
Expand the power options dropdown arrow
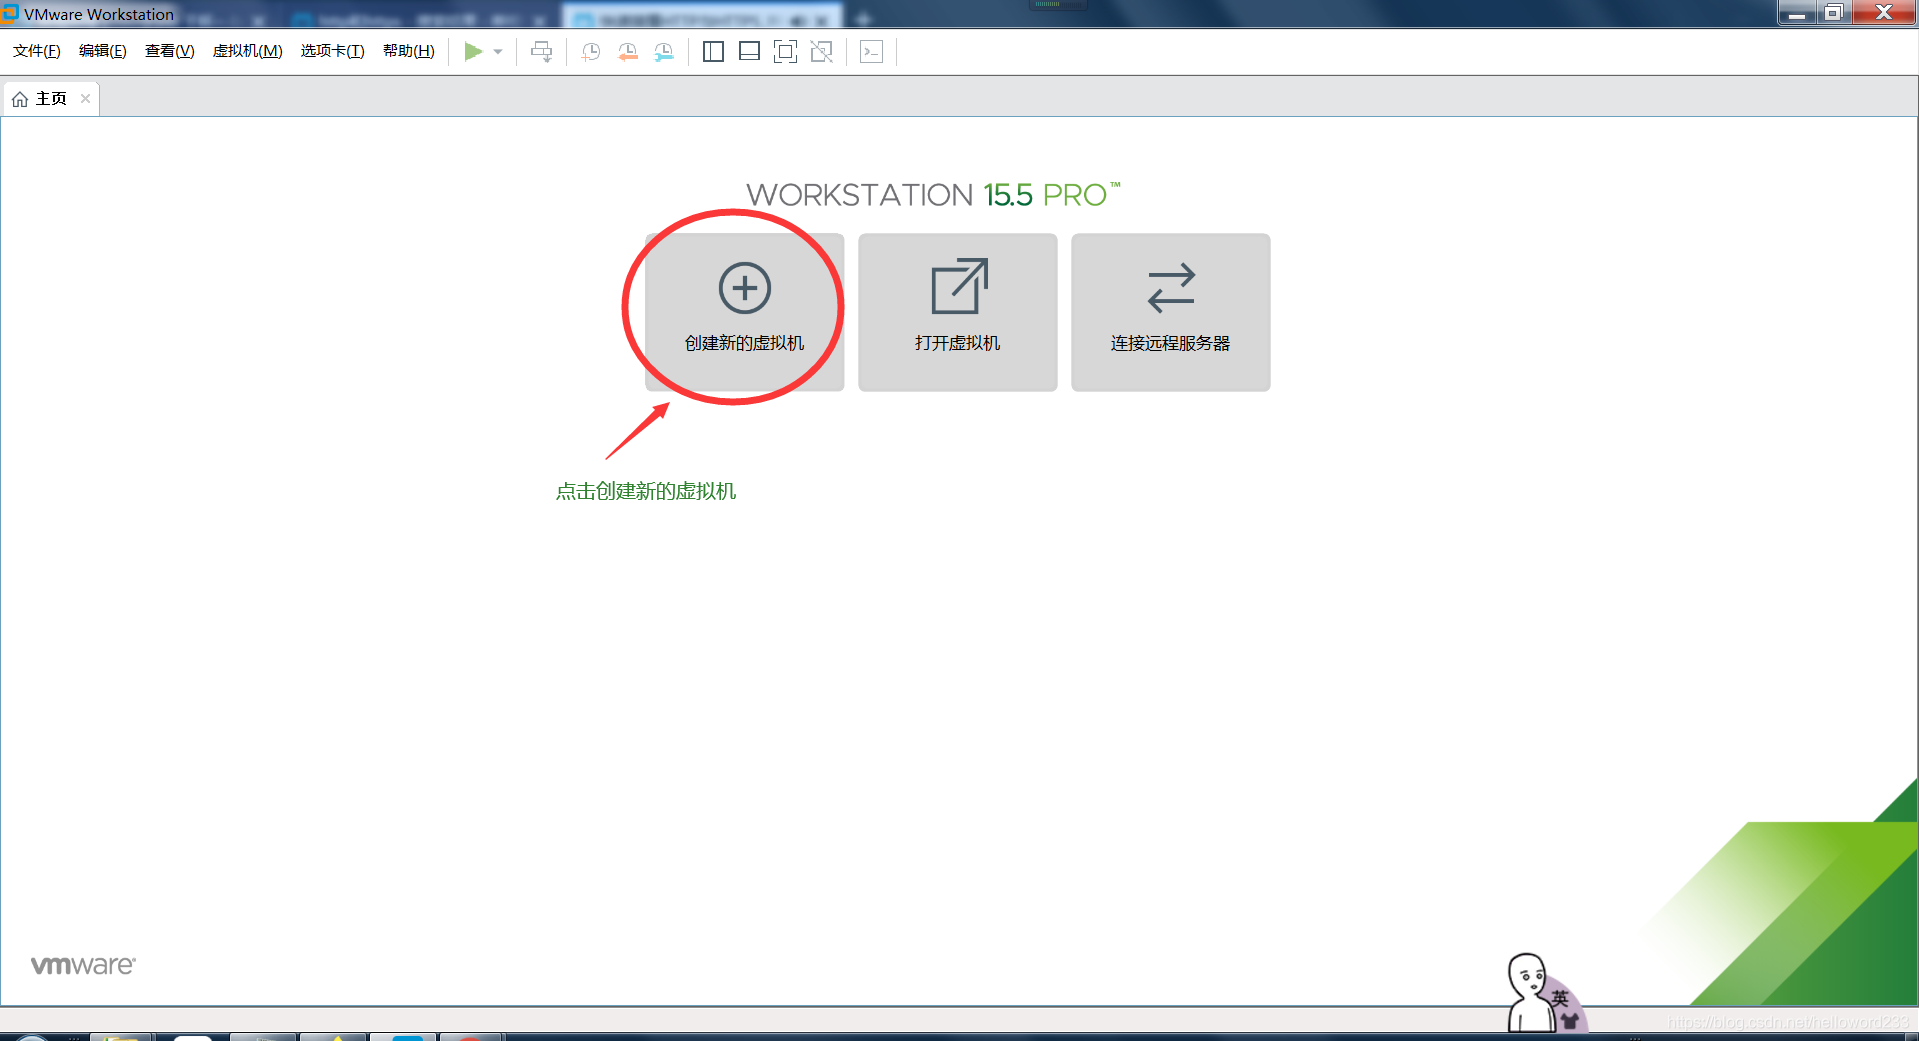click(498, 52)
